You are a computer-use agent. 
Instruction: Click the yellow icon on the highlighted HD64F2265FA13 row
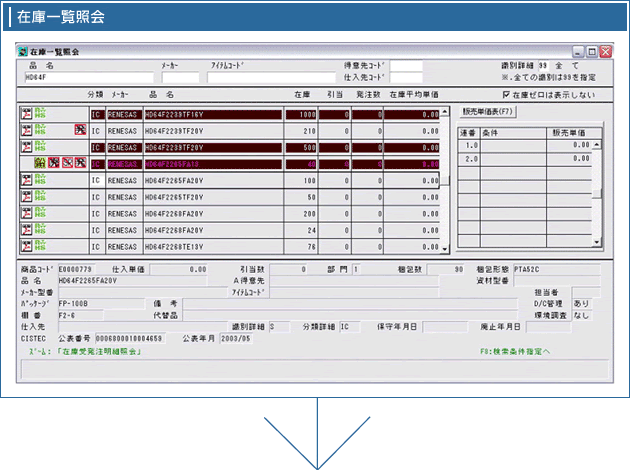(x=41, y=163)
